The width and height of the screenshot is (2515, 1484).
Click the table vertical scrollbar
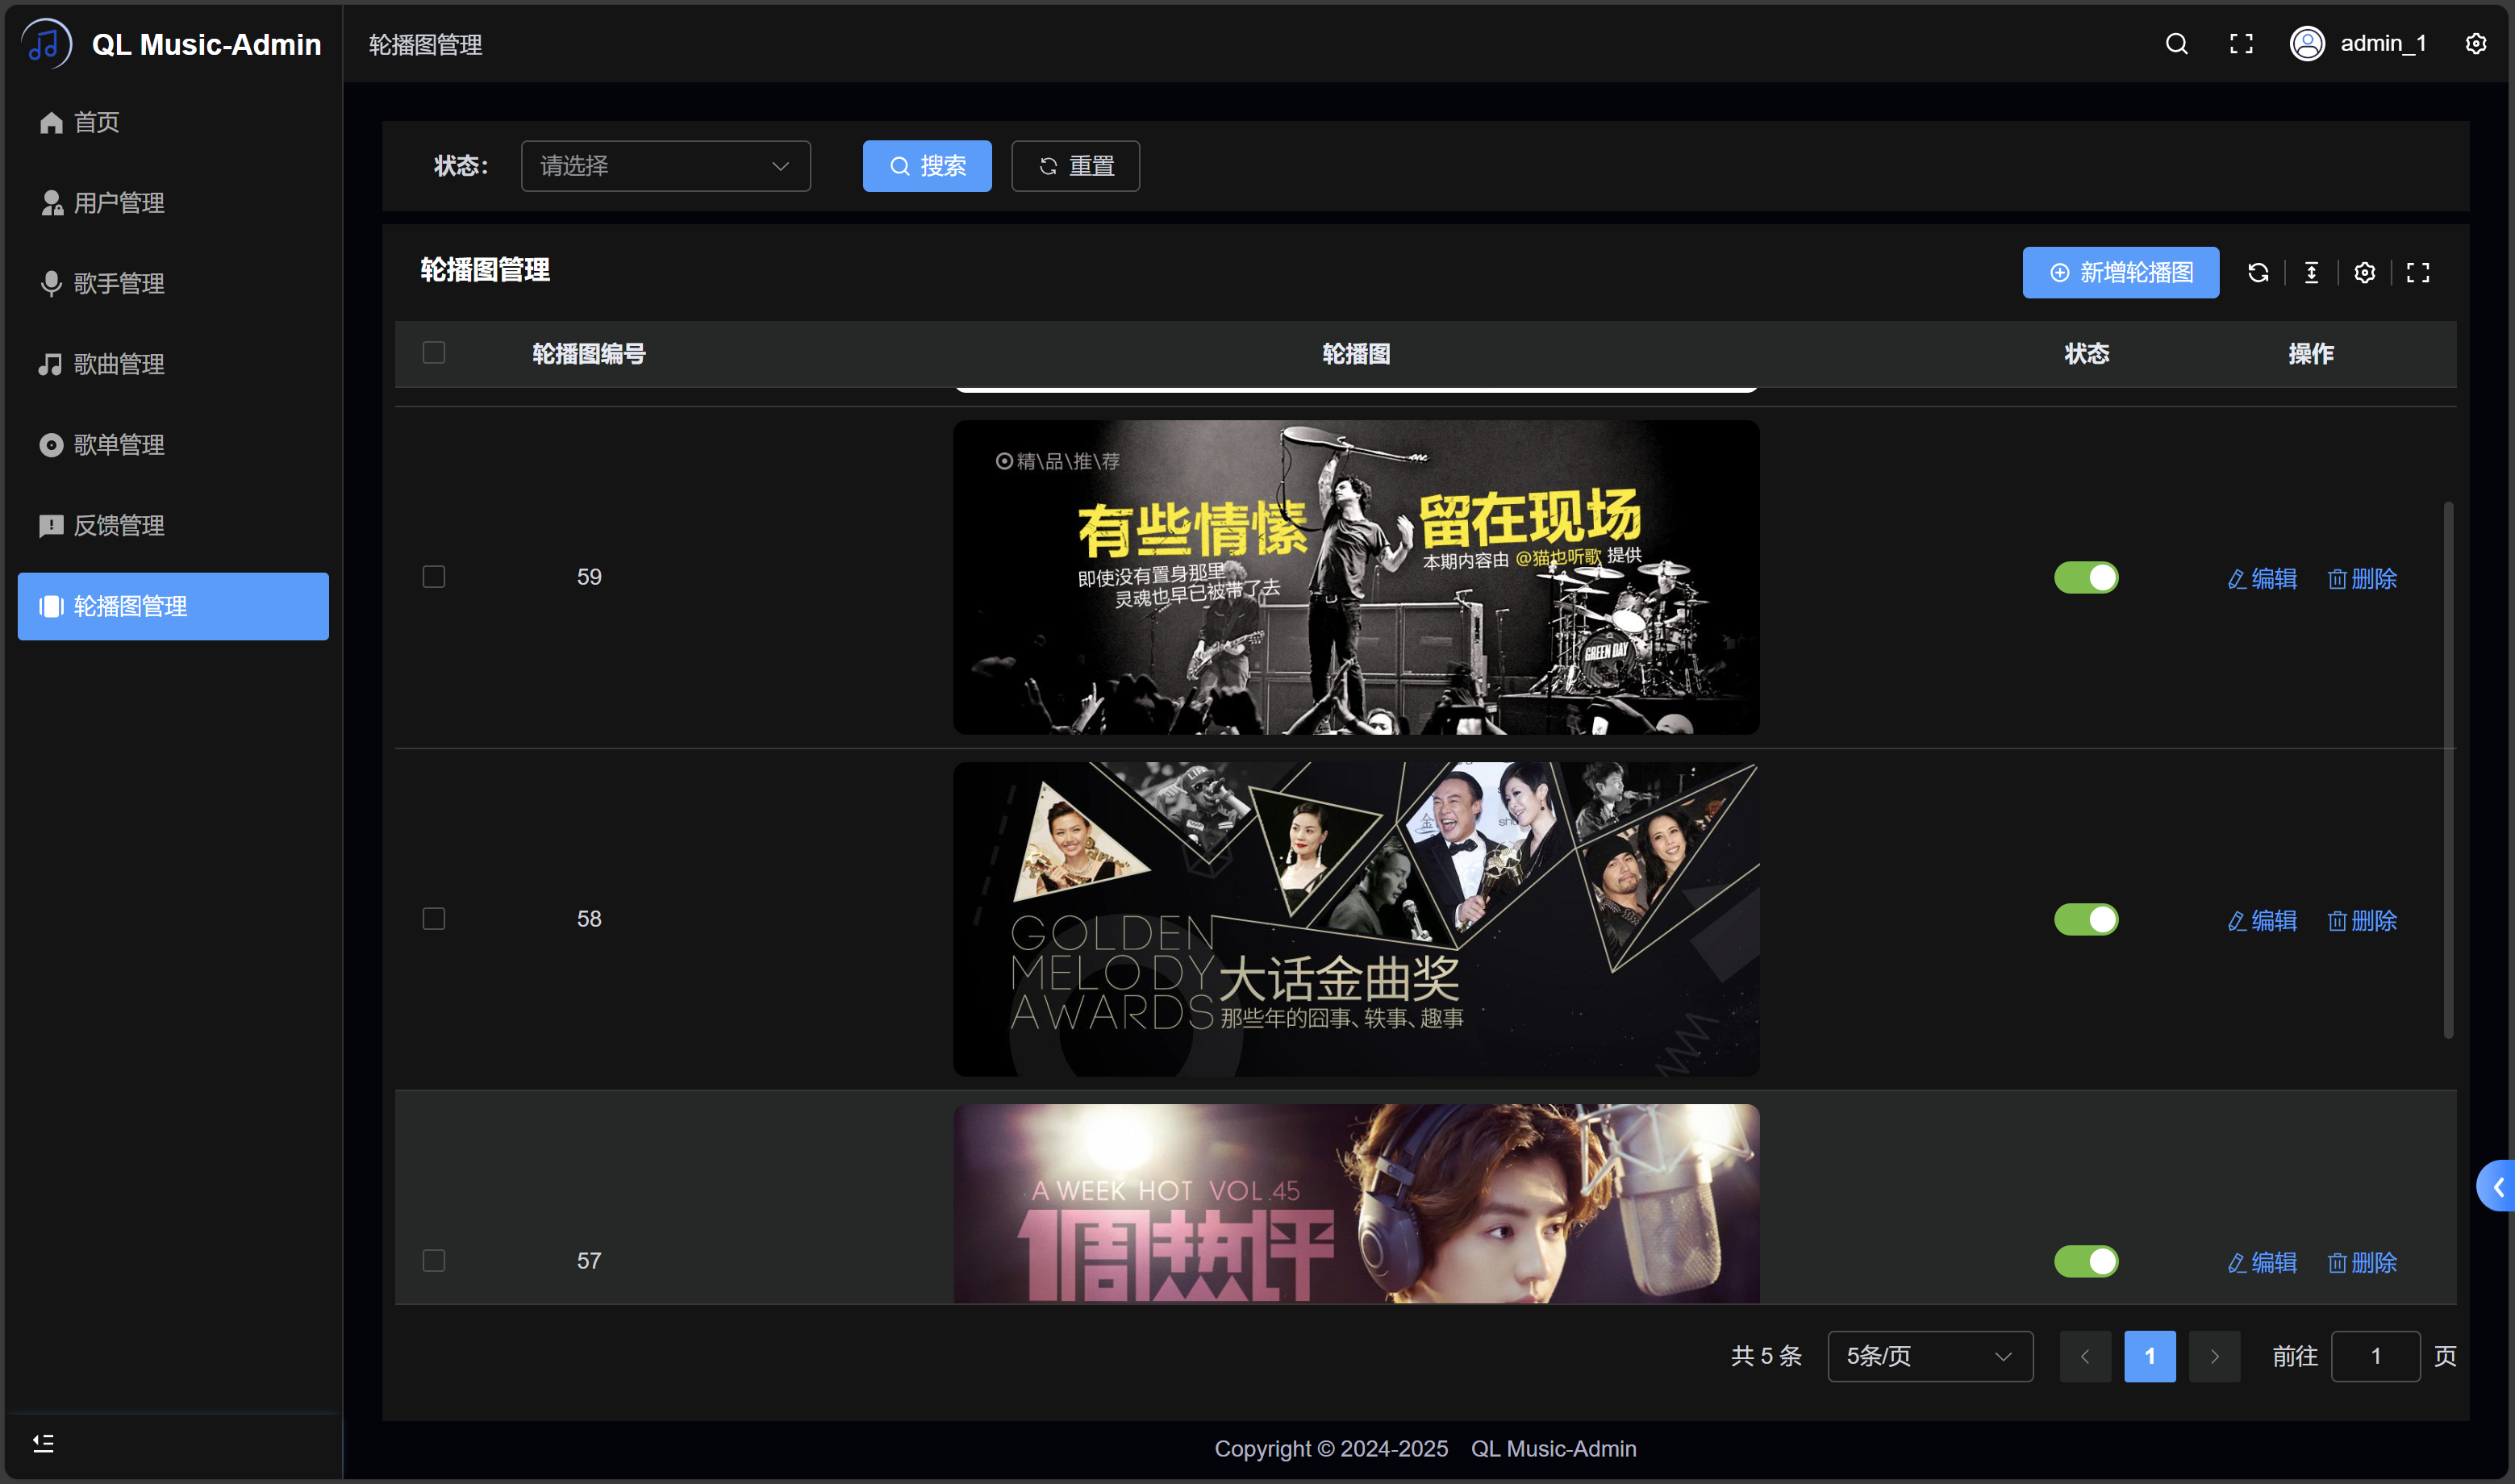(2448, 770)
